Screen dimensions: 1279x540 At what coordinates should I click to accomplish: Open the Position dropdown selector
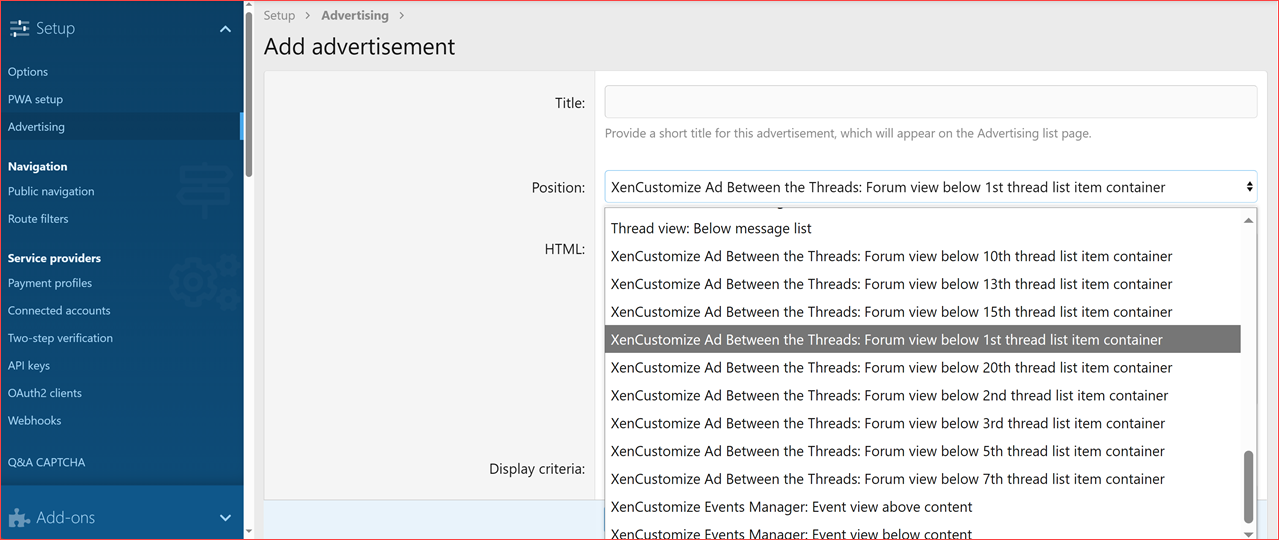[x=930, y=187]
